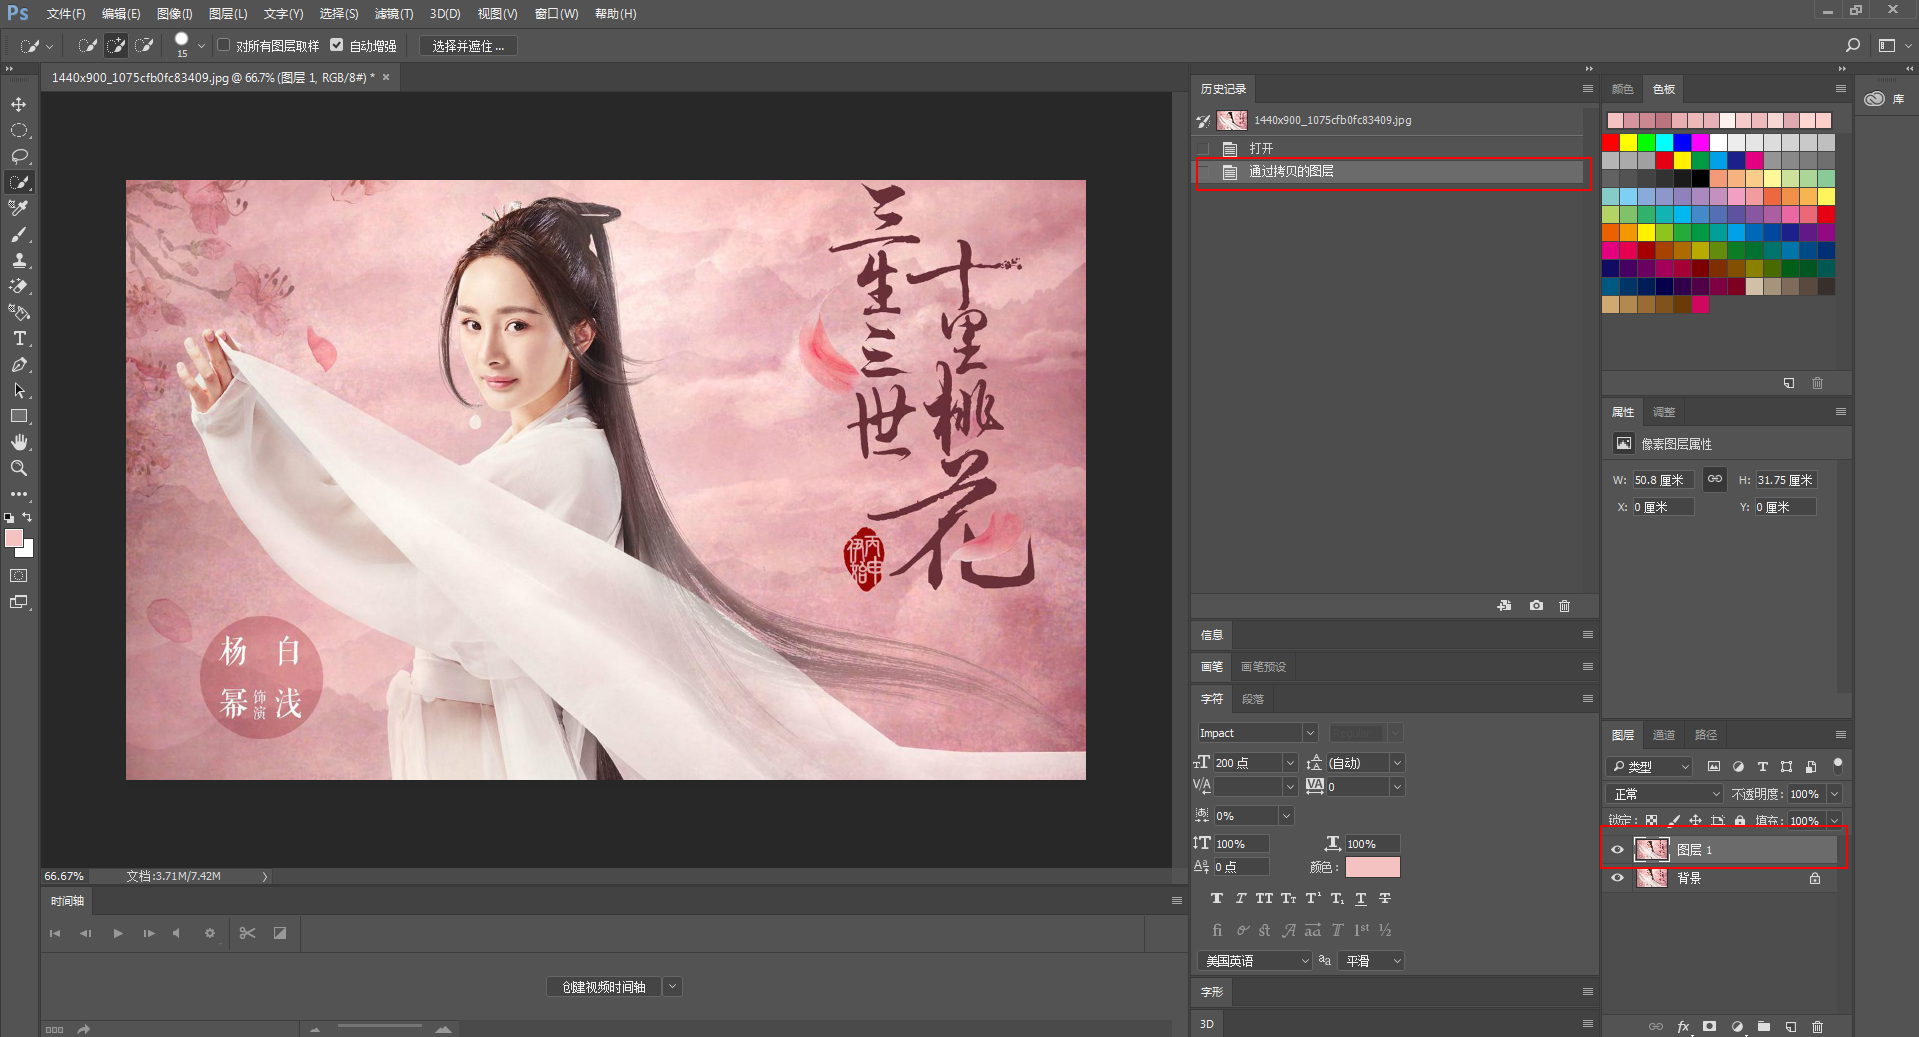Enable 对所有图层取样 checkbox

(224, 45)
